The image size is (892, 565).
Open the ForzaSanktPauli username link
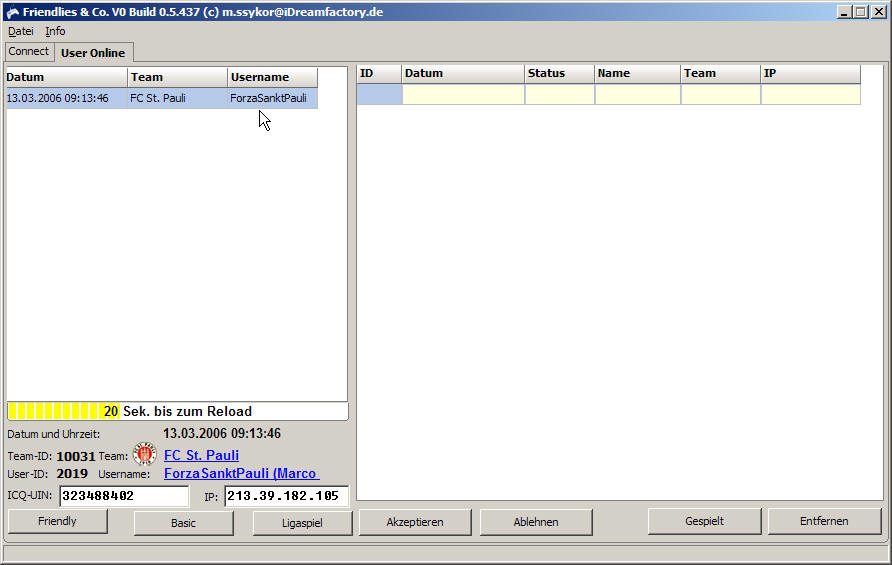point(240,474)
